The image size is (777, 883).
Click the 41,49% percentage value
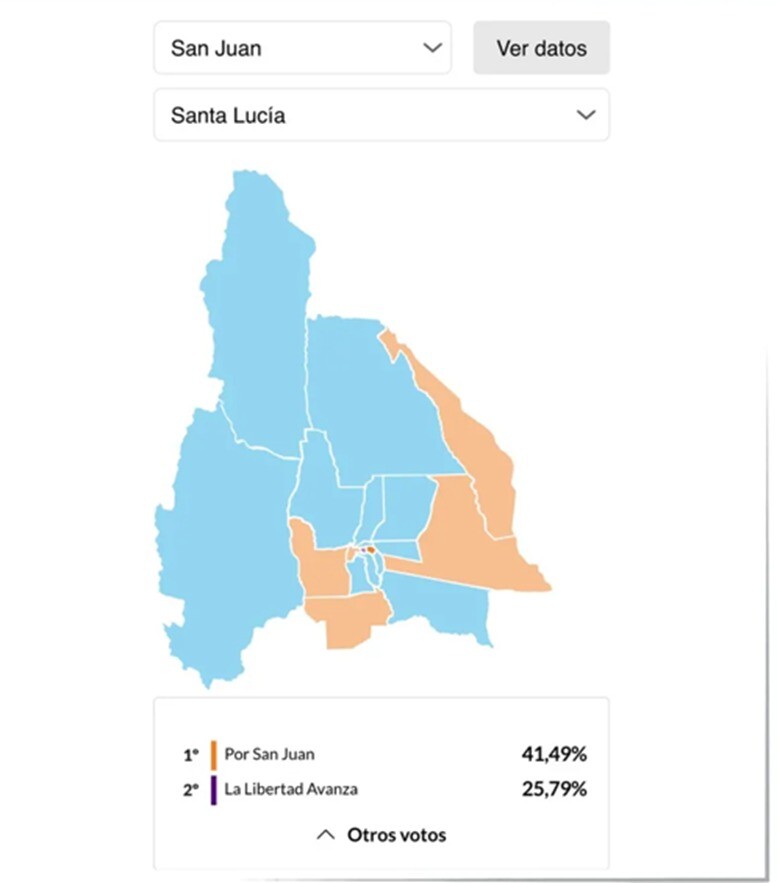pos(555,754)
